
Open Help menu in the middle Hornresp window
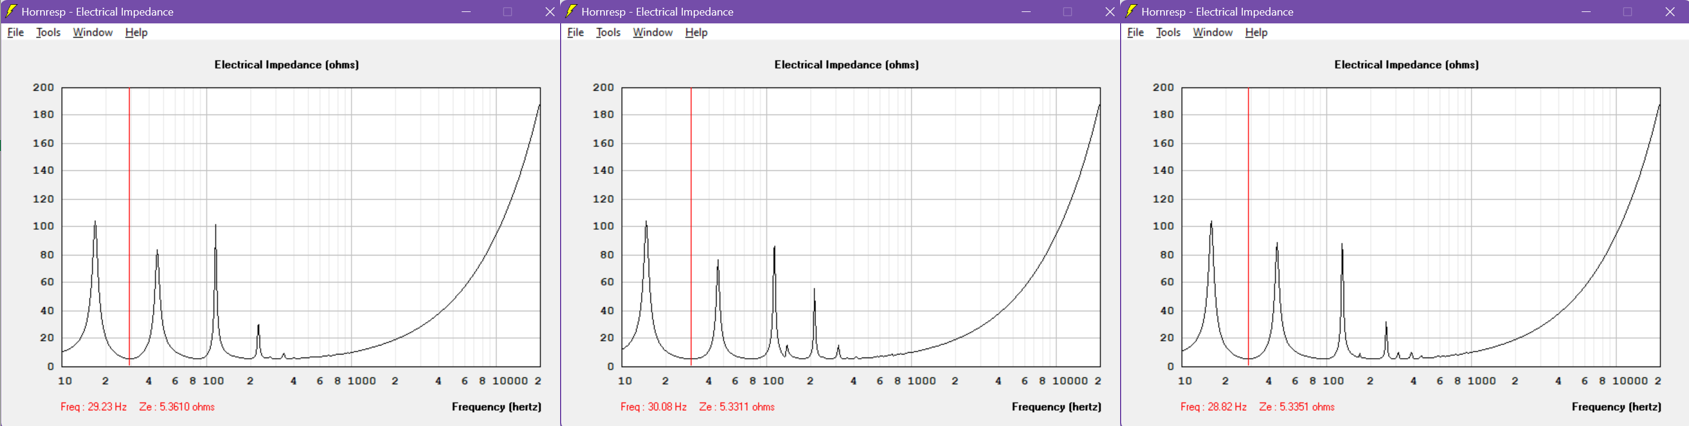[696, 33]
